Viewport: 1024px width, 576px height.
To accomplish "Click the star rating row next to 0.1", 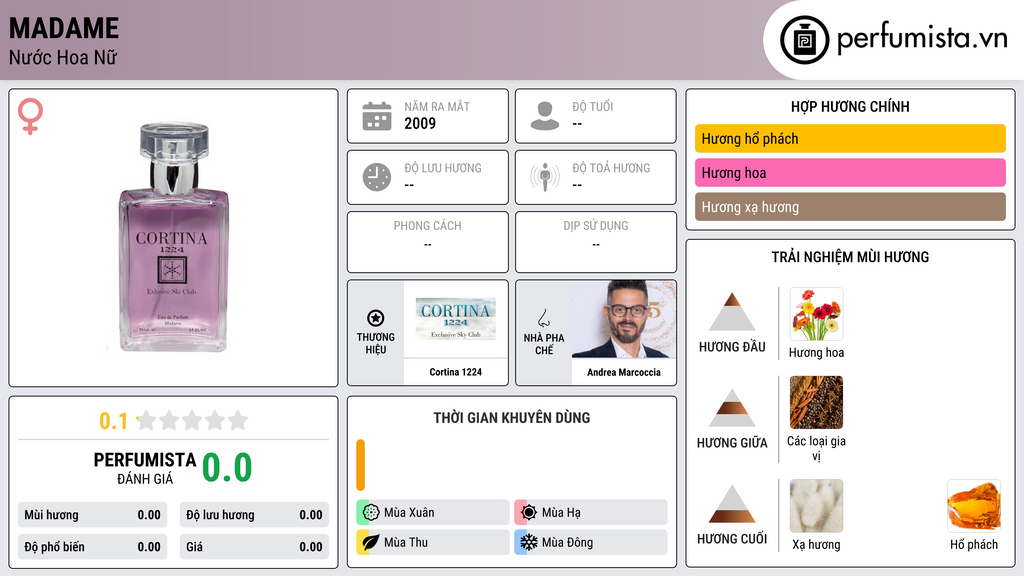I will click(192, 420).
